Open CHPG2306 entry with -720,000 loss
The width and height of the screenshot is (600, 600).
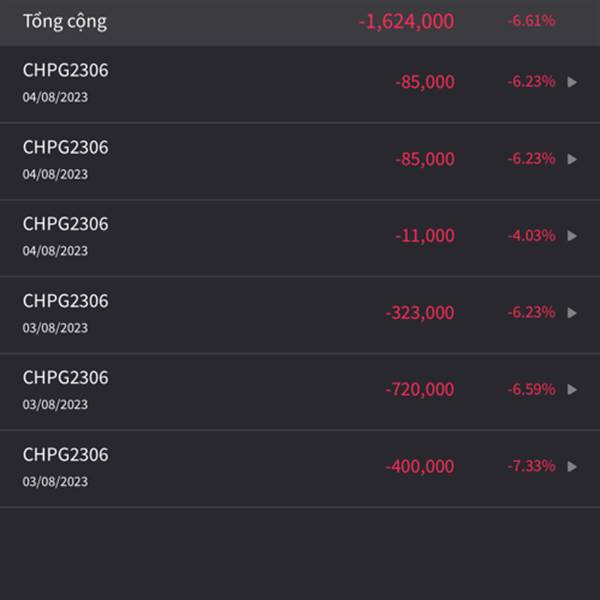coord(300,391)
